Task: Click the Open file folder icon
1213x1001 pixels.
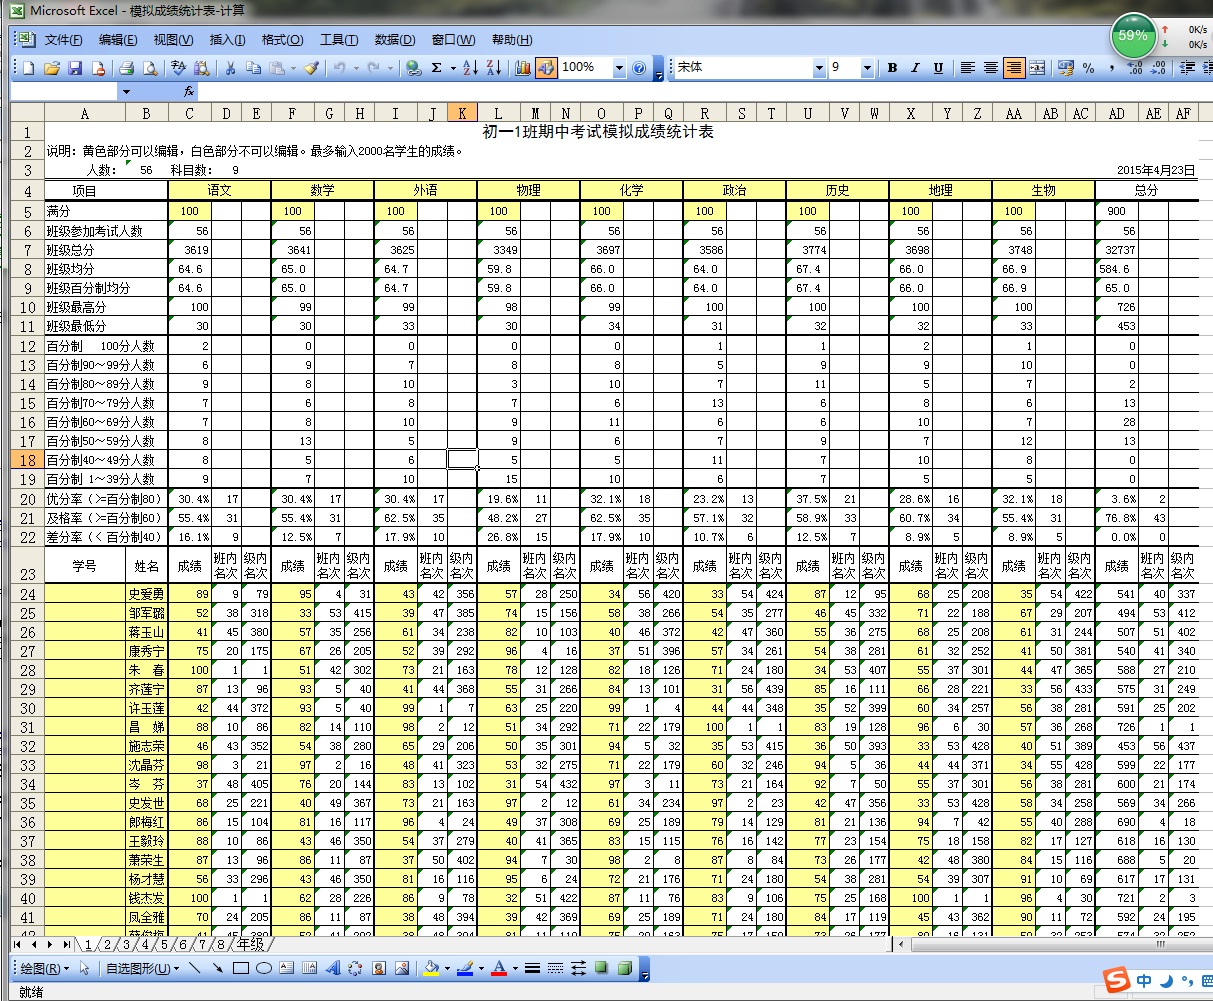Action: (52, 68)
